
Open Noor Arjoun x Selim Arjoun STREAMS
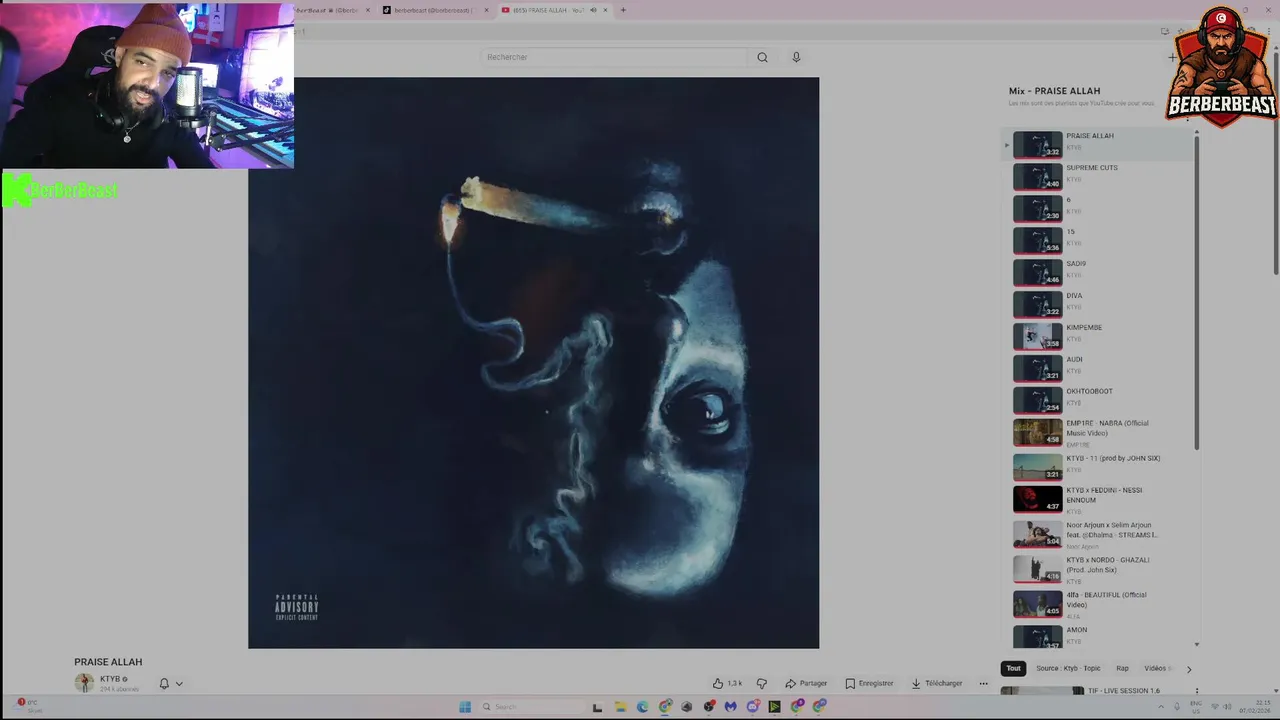(1100, 534)
